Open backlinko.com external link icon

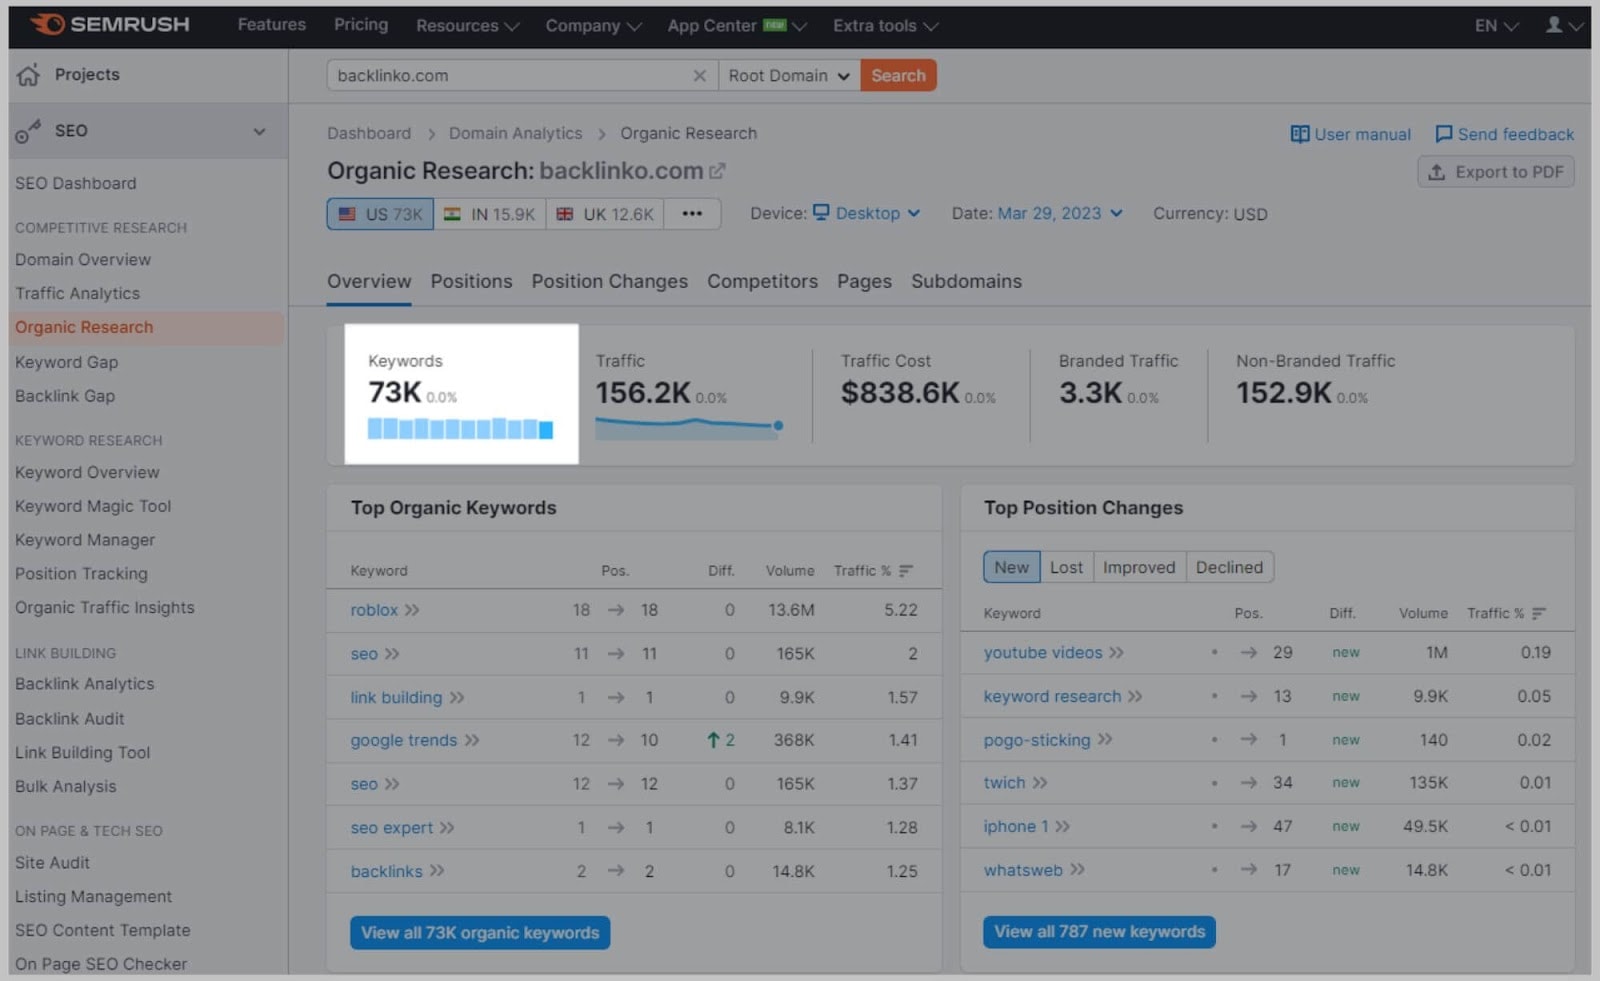pos(717,171)
